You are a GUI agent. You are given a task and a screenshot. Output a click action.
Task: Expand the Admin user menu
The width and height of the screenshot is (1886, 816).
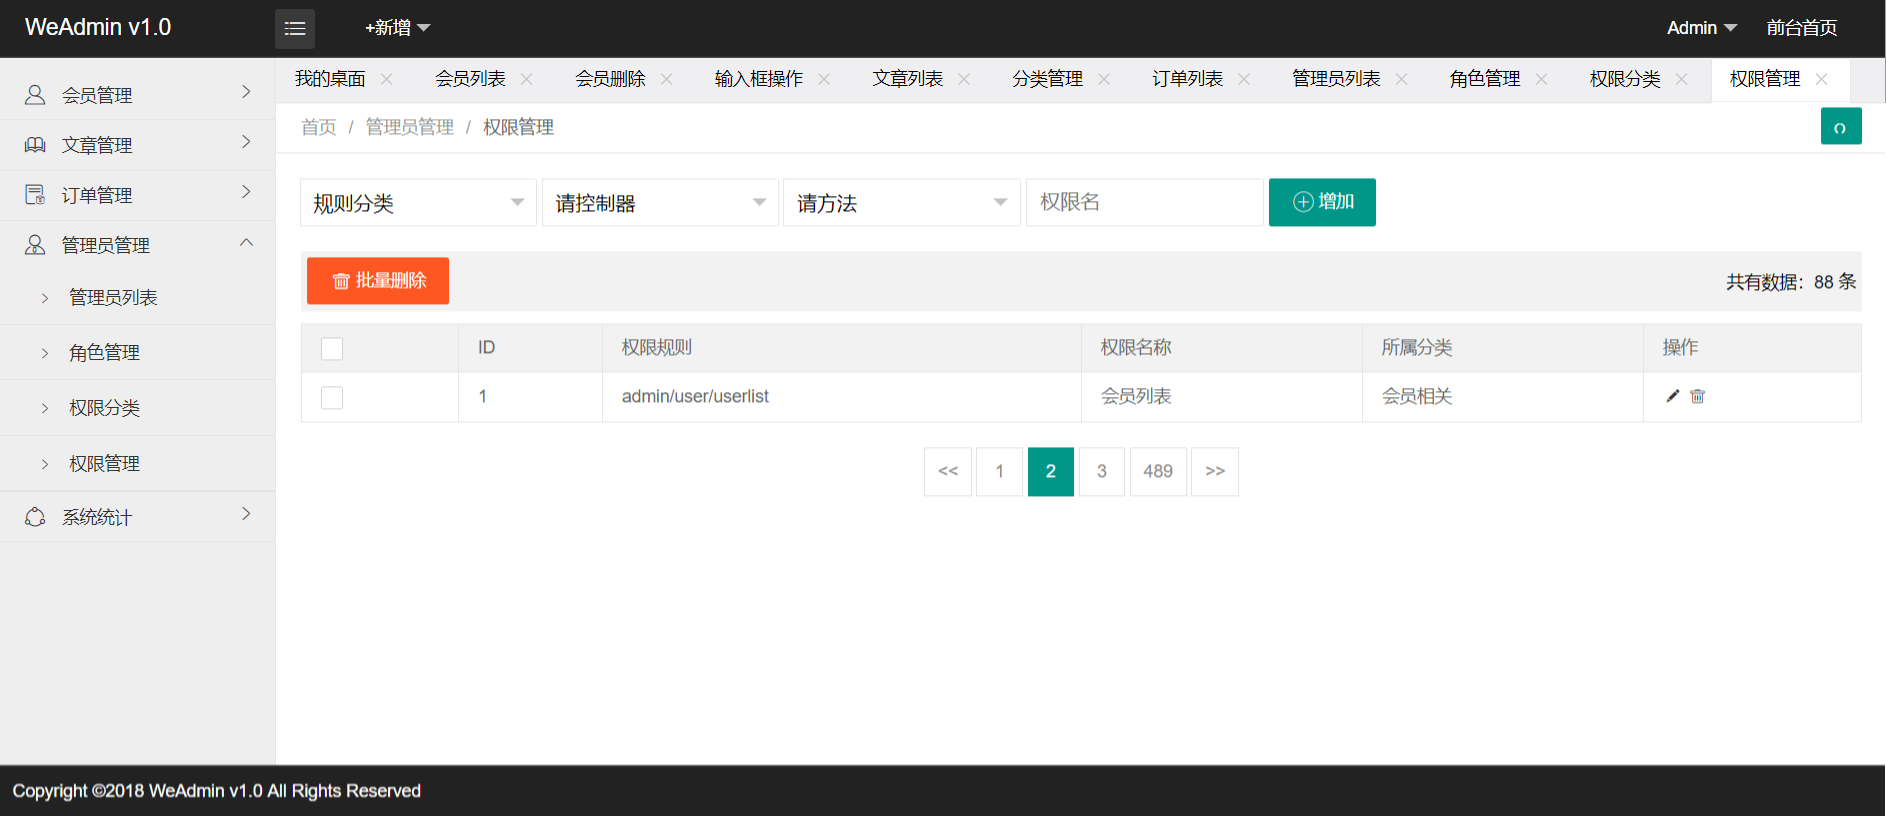click(x=1701, y=28)
